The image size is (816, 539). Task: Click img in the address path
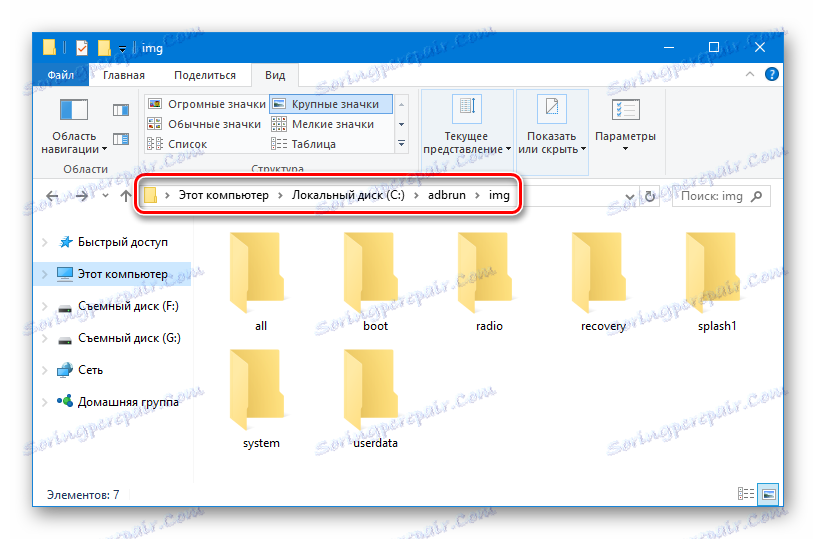pos(499,195)
